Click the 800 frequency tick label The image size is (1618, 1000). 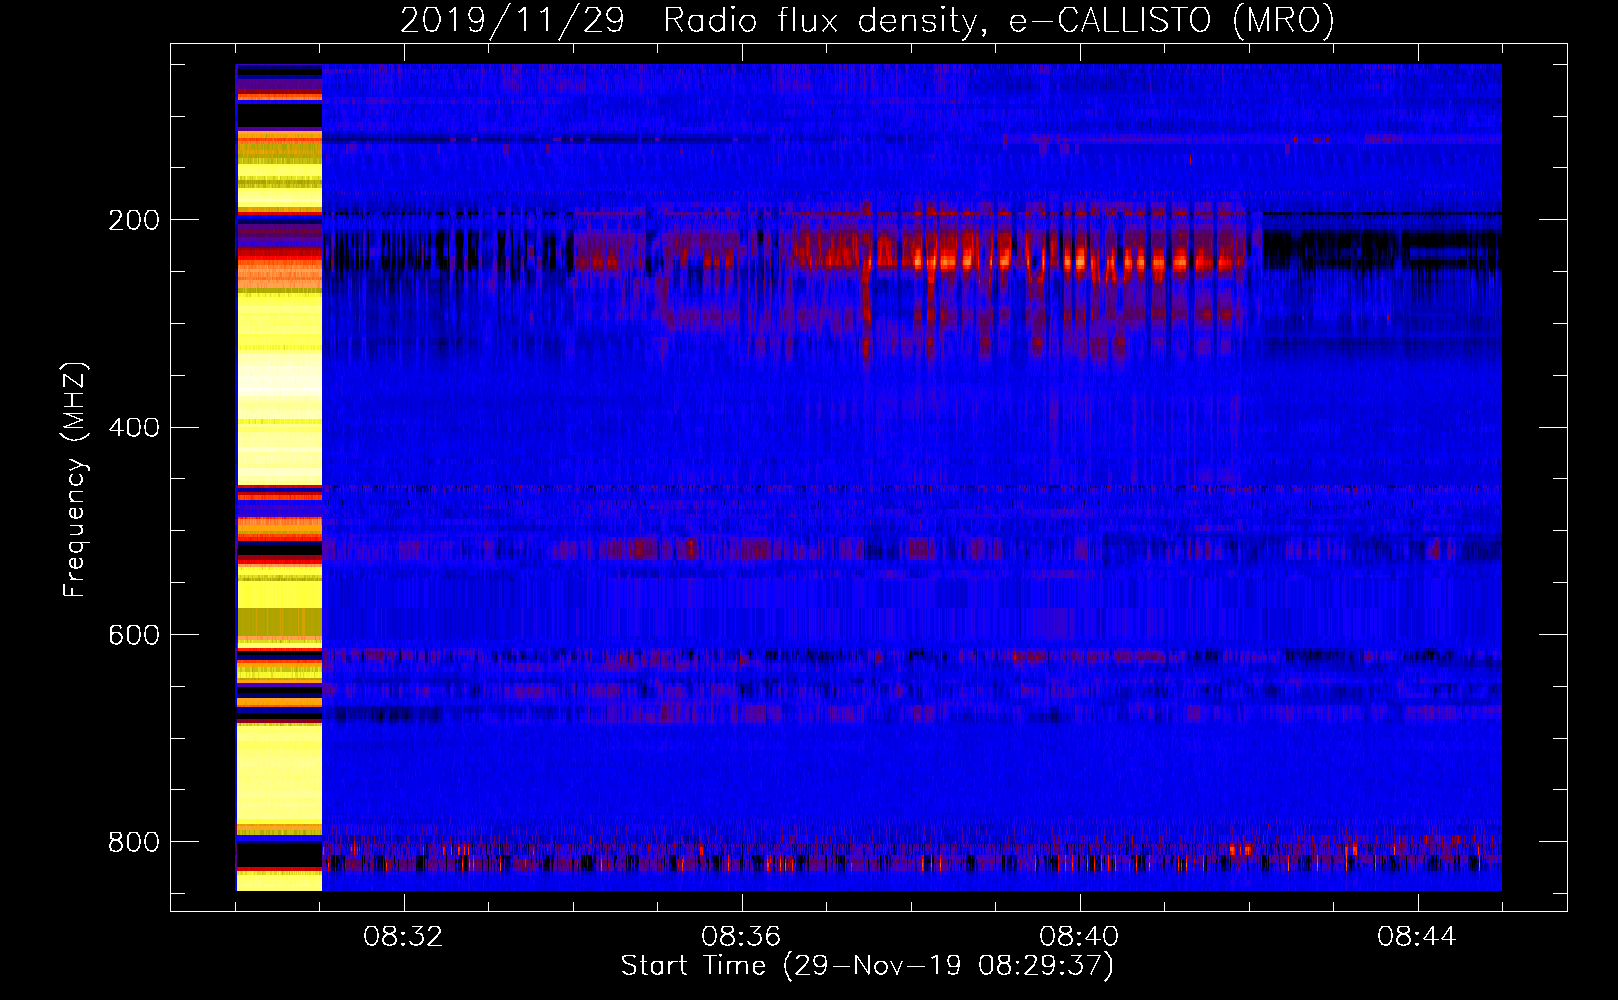134,842
